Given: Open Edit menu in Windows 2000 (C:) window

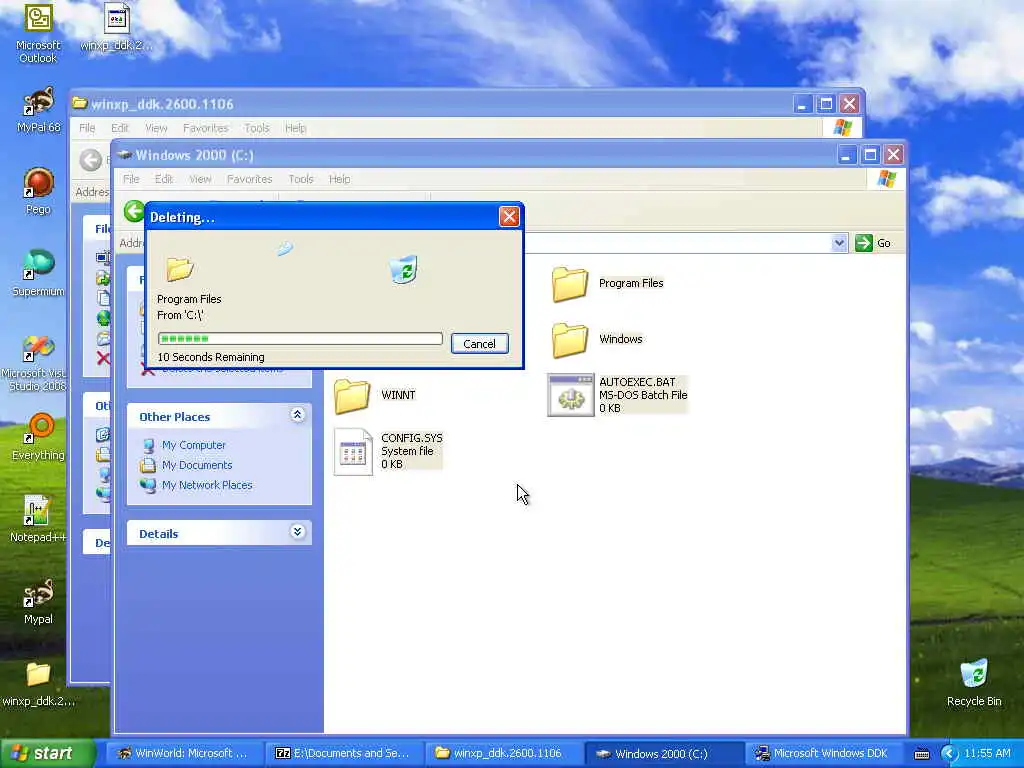Looking at the screenshot, I should coord(163,179).
